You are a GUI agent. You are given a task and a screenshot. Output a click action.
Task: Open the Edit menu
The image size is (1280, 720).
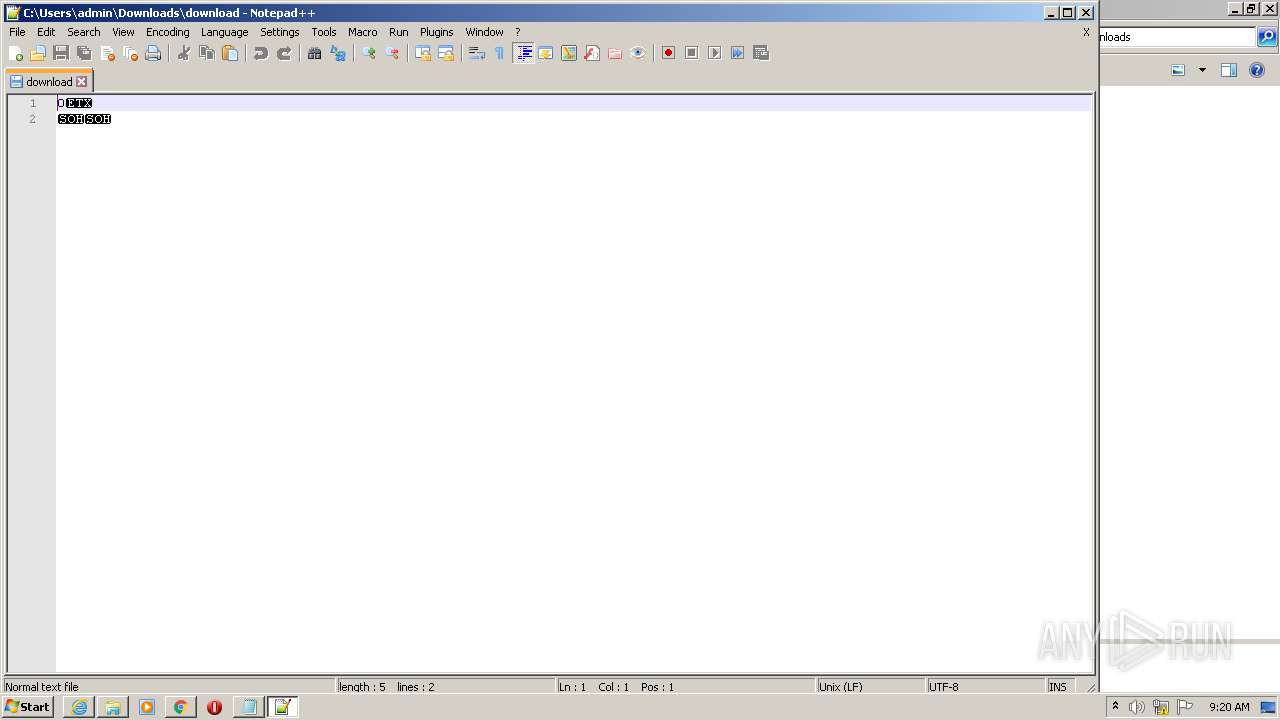[x=46, y=32]
